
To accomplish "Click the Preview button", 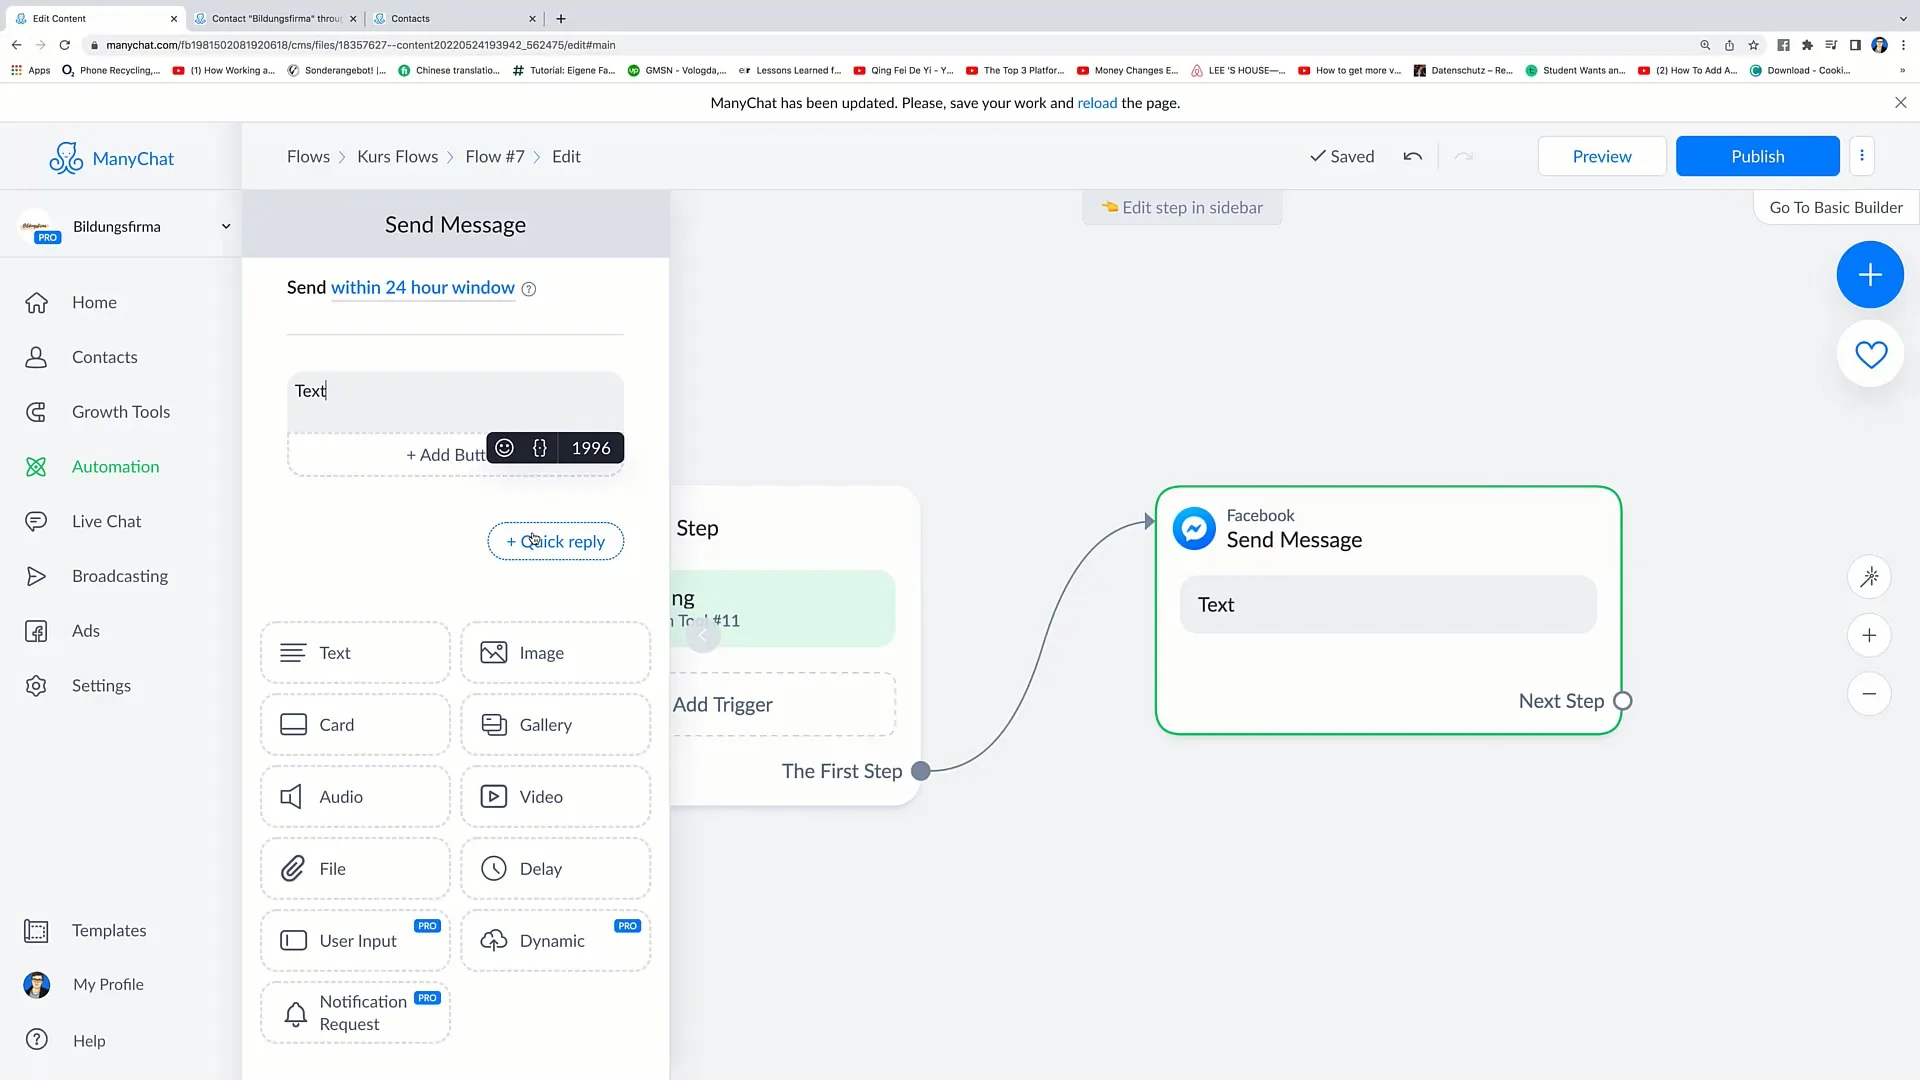I will coord(1602,156).
